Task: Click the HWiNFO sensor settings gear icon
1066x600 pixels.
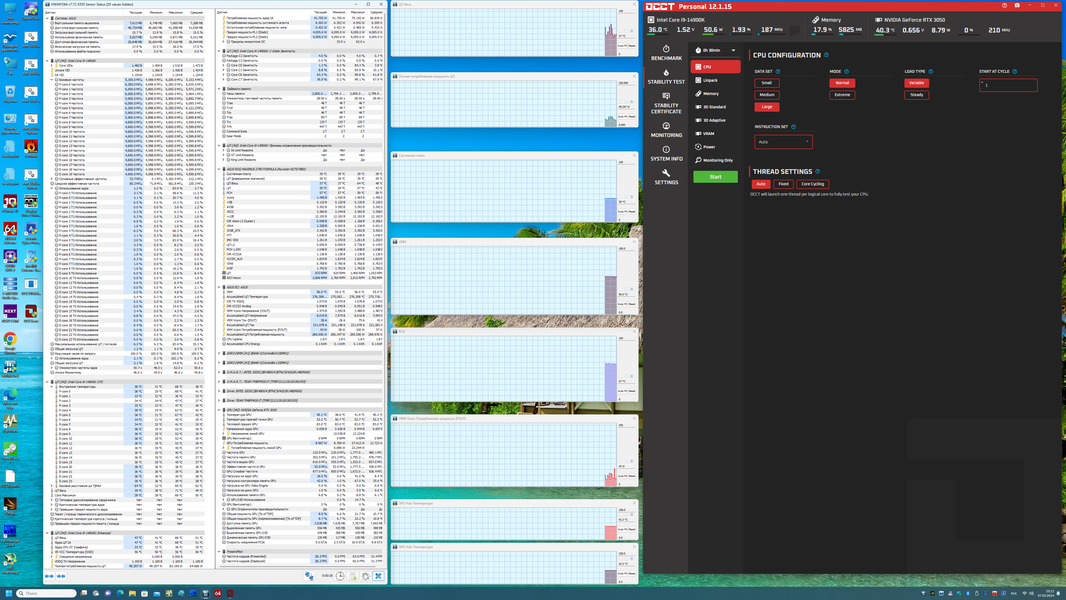Action: point(366,576)
